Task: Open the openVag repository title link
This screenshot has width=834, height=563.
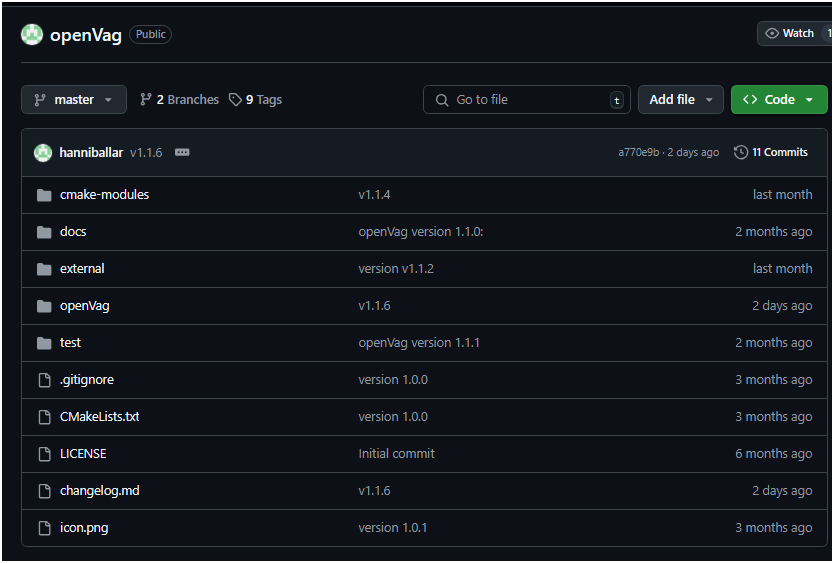Action: [86, 36]
